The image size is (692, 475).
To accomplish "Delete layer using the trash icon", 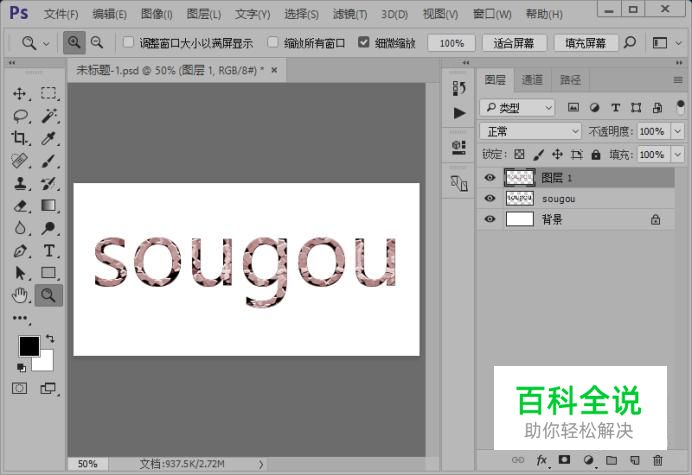I will tap(658, 460).
